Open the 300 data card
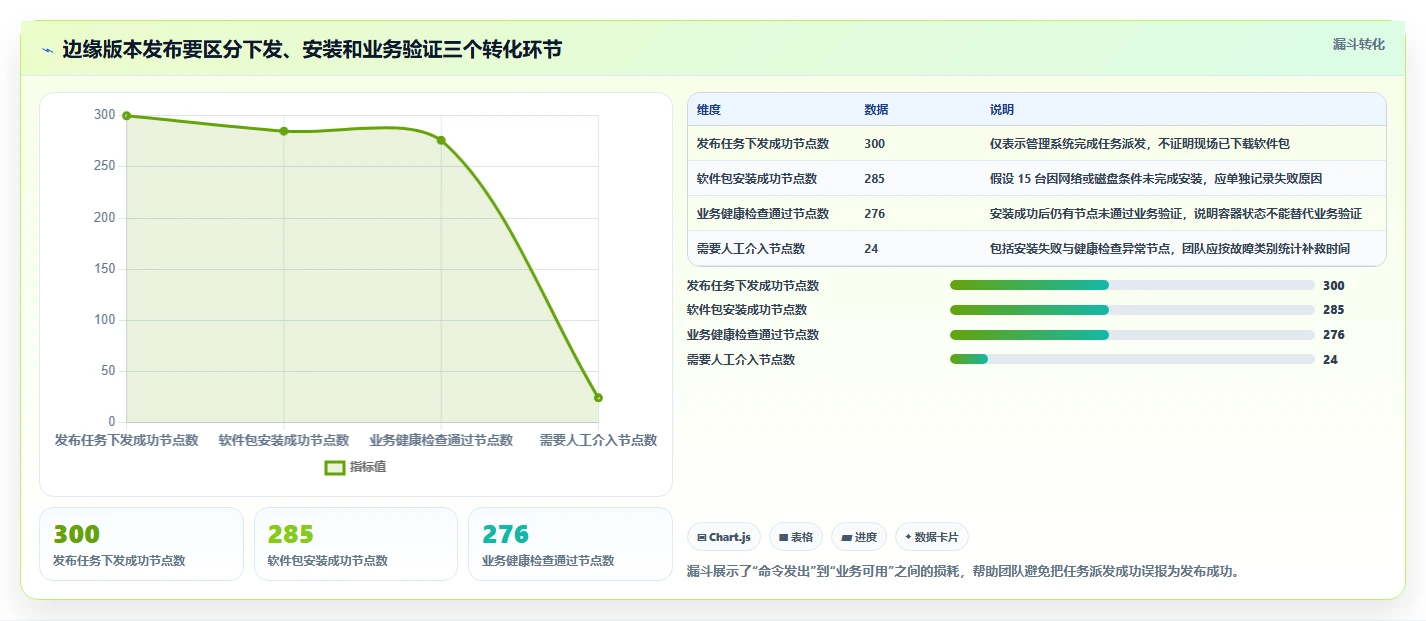 coord(141,544)
